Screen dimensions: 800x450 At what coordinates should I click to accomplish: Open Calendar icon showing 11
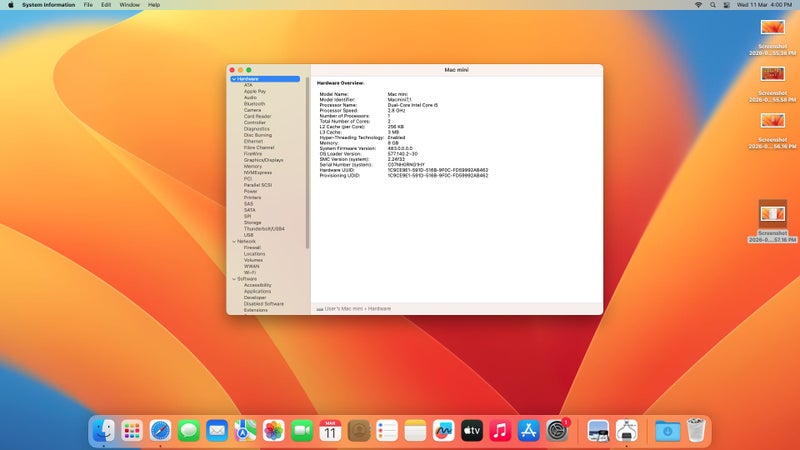coord(330,431)
